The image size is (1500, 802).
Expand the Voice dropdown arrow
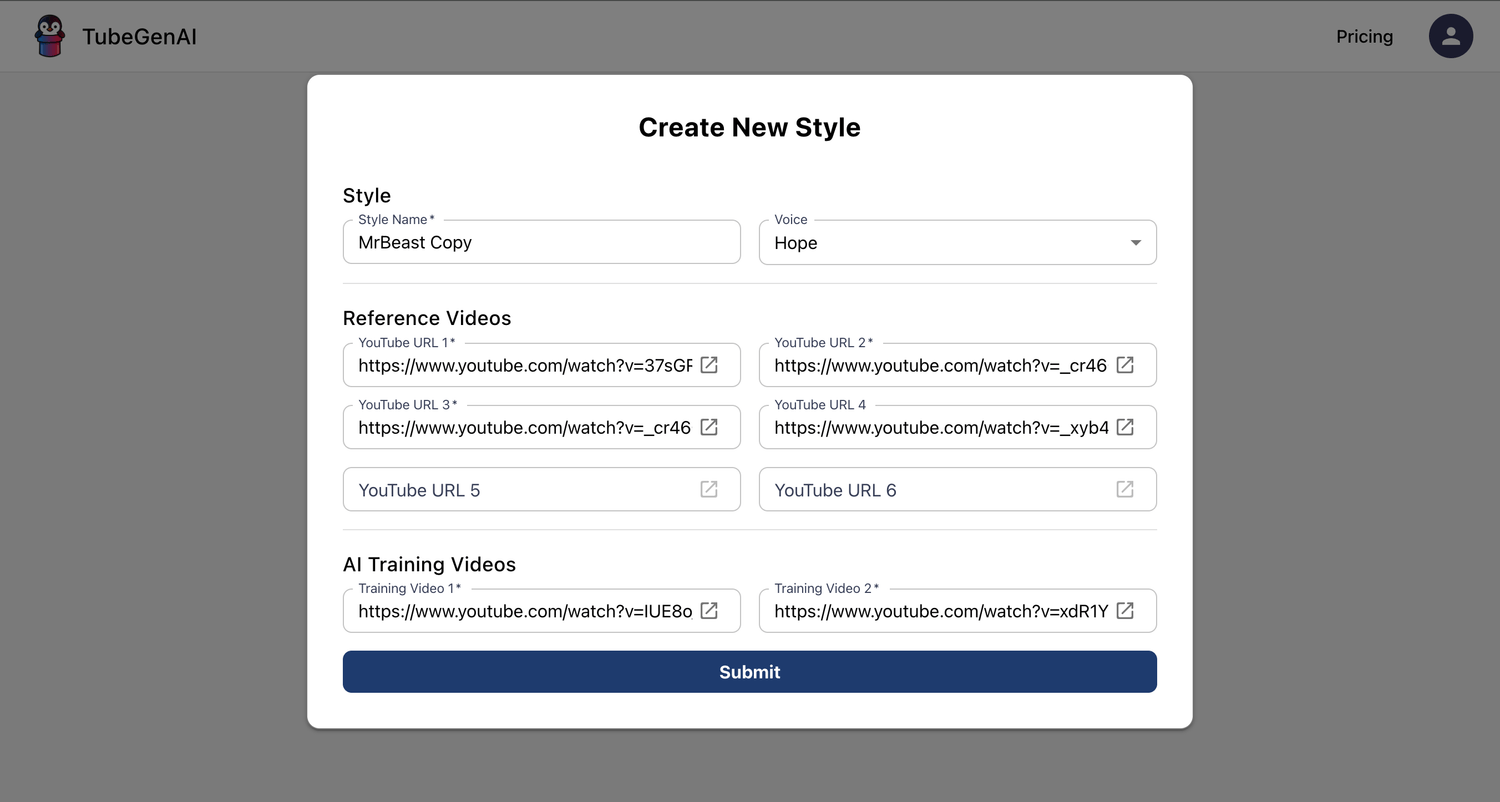pos(1136,243)
